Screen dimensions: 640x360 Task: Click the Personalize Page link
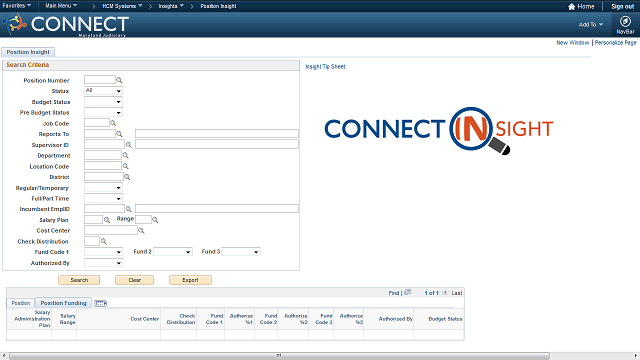616,42
